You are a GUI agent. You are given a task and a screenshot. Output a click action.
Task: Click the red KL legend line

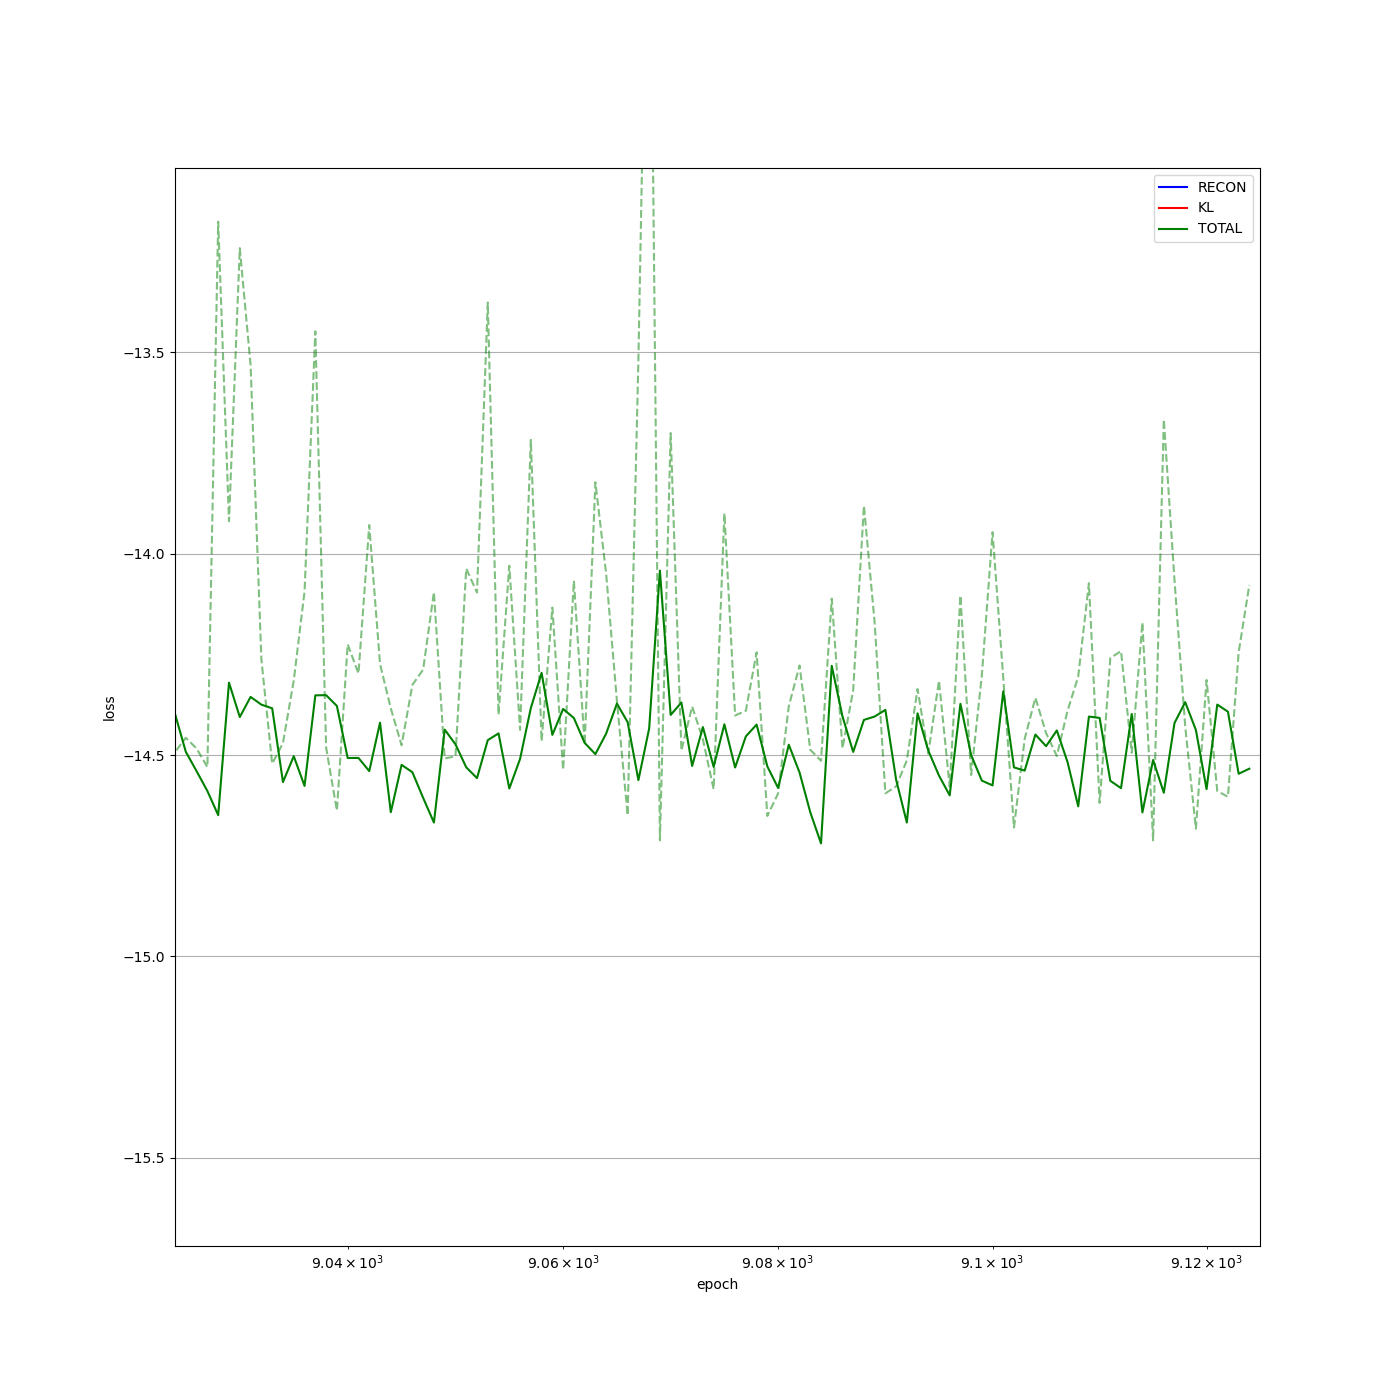click(x=1172, y=208)
